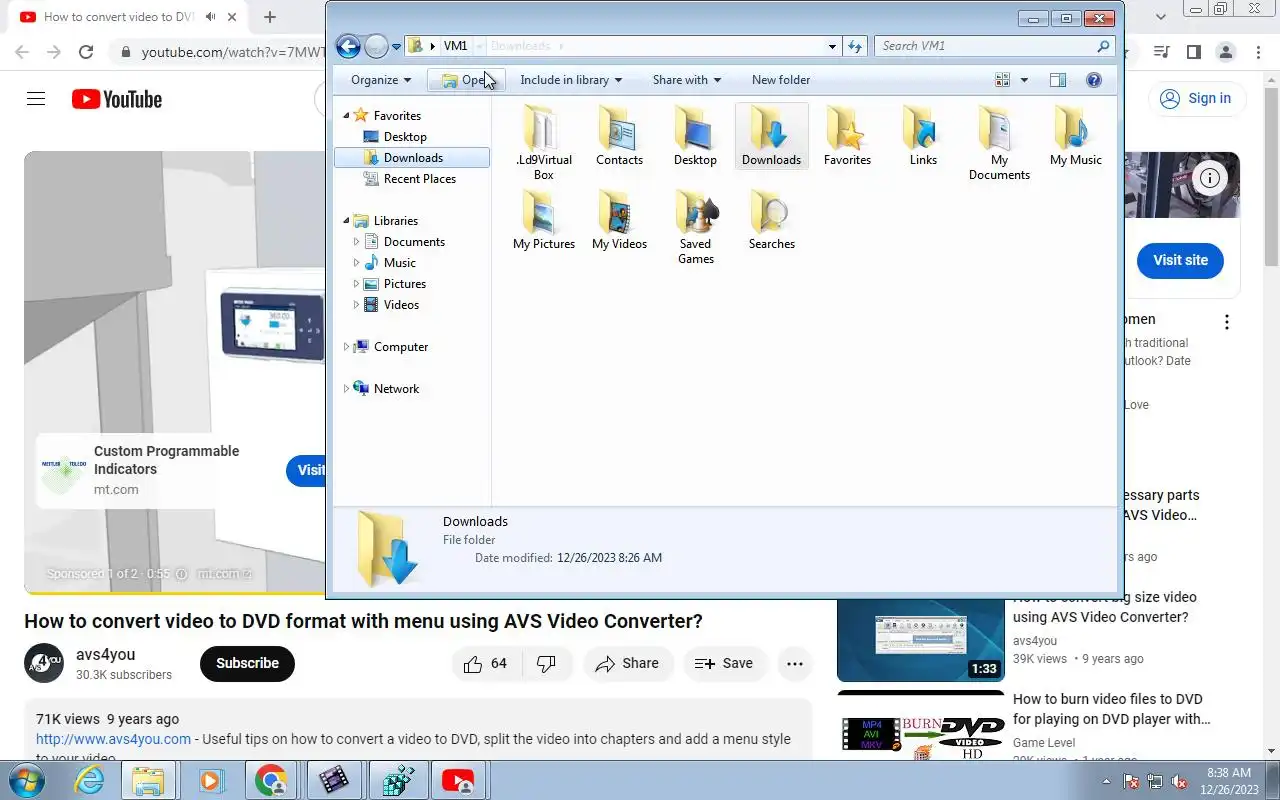Expand the Documents library
Image resolution: width=1280 pixels, height=800 pixels.
(356, 242)
